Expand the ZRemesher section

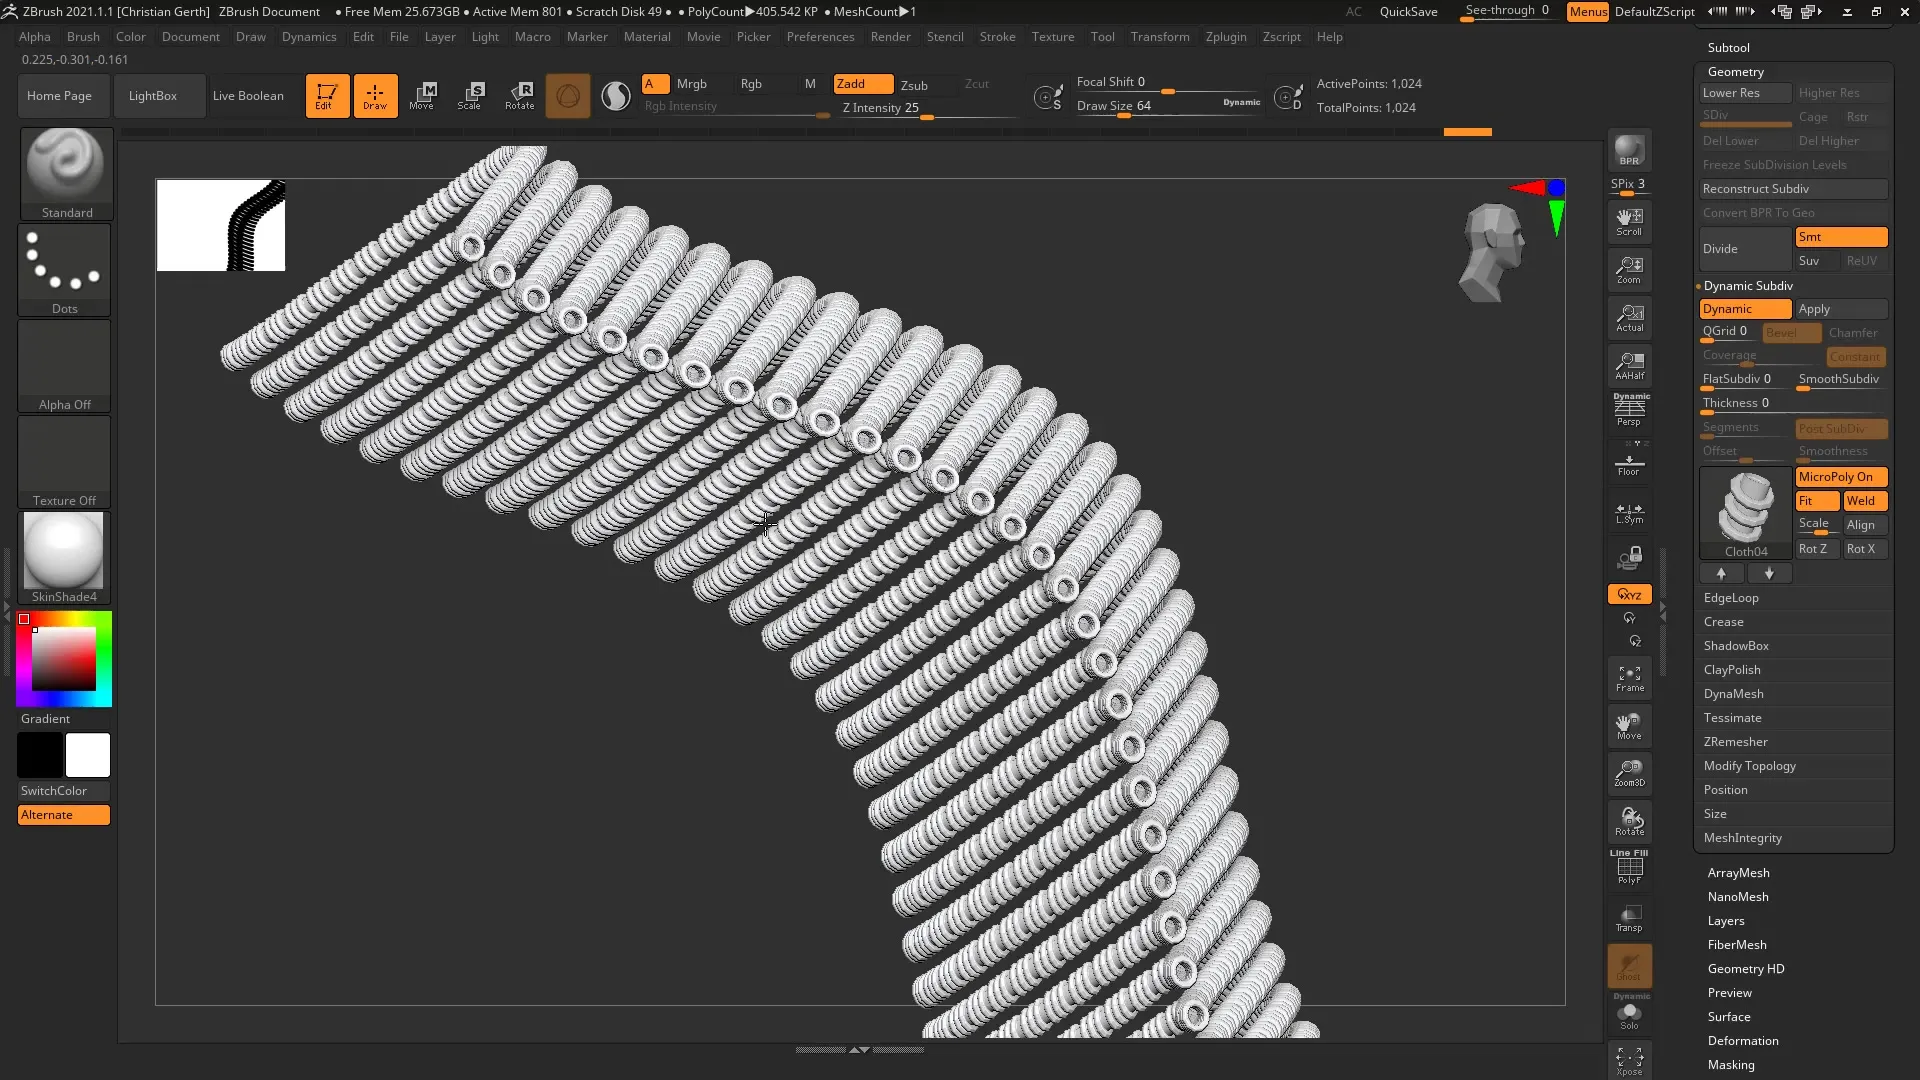(1735, 742)
